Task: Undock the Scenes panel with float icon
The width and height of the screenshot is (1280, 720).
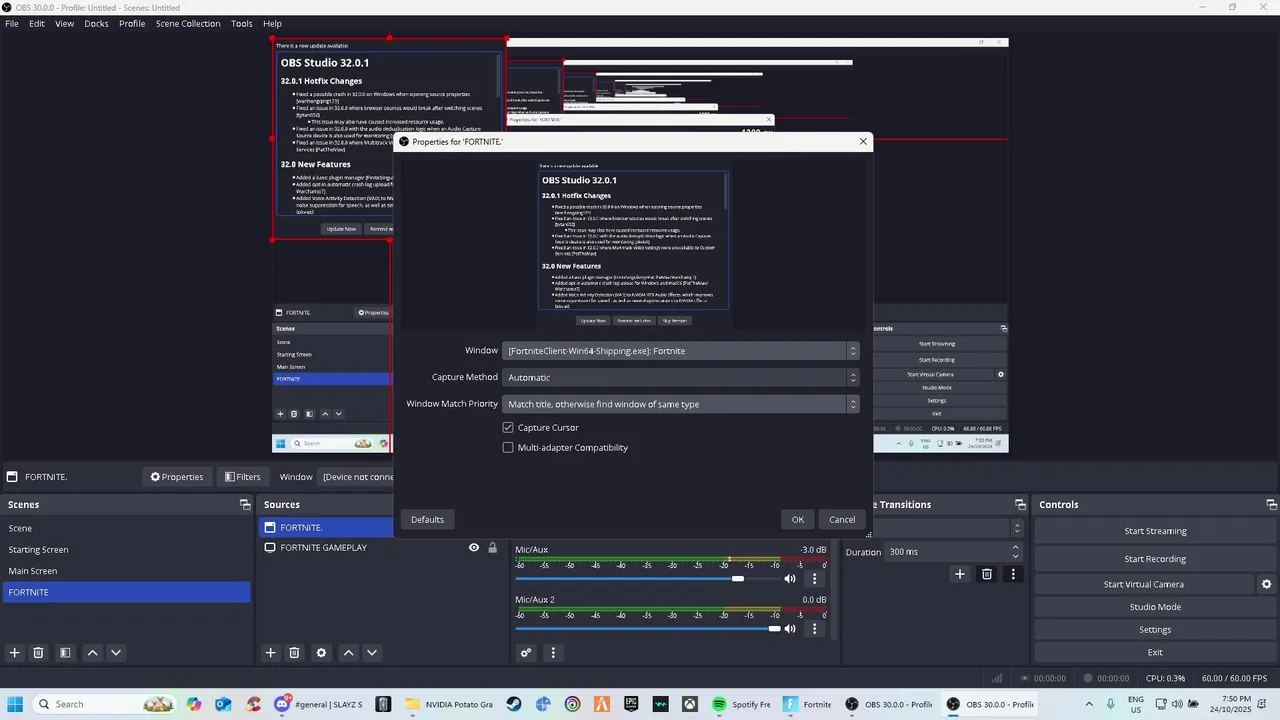Action: click(x=244, y=505)
